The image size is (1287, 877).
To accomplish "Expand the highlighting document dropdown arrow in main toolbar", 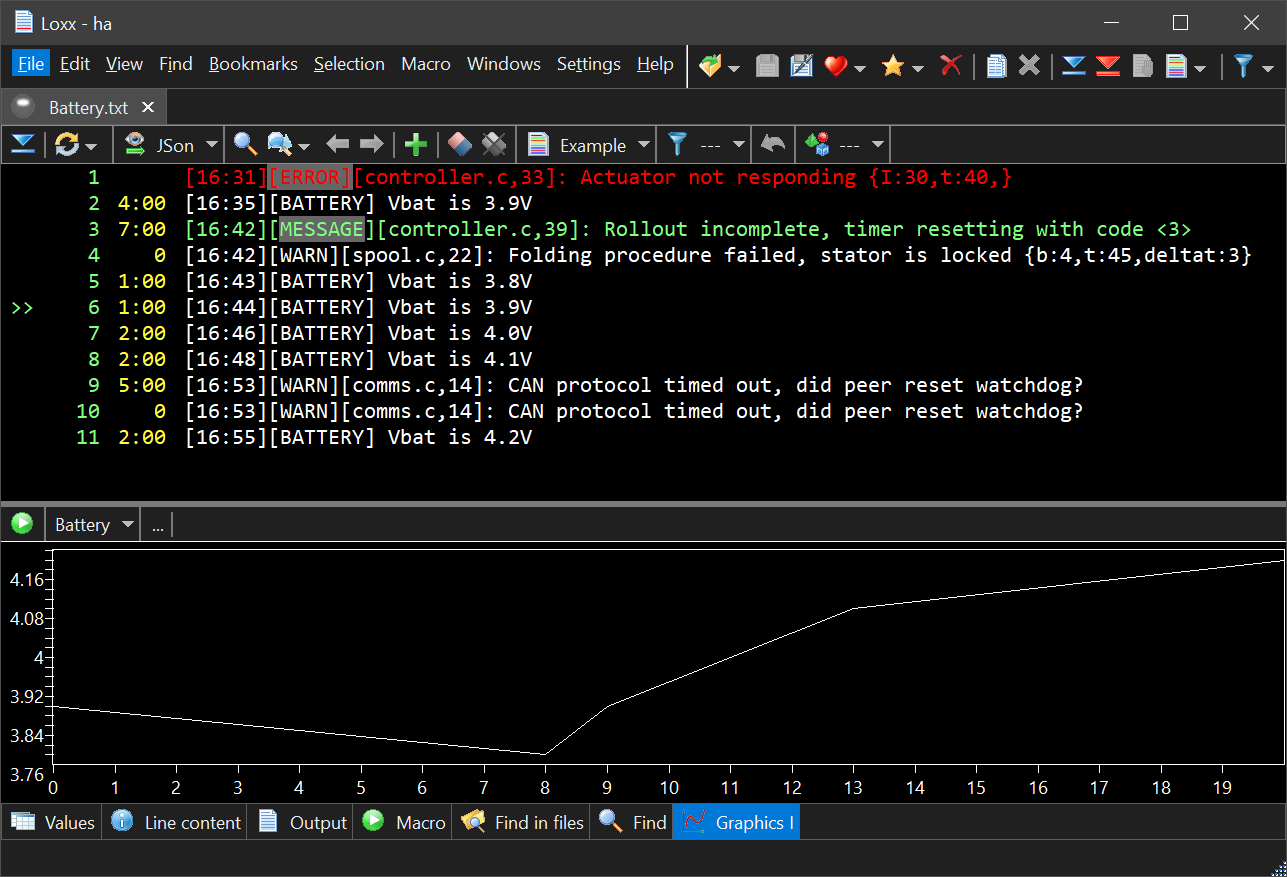I will 1200,68.
